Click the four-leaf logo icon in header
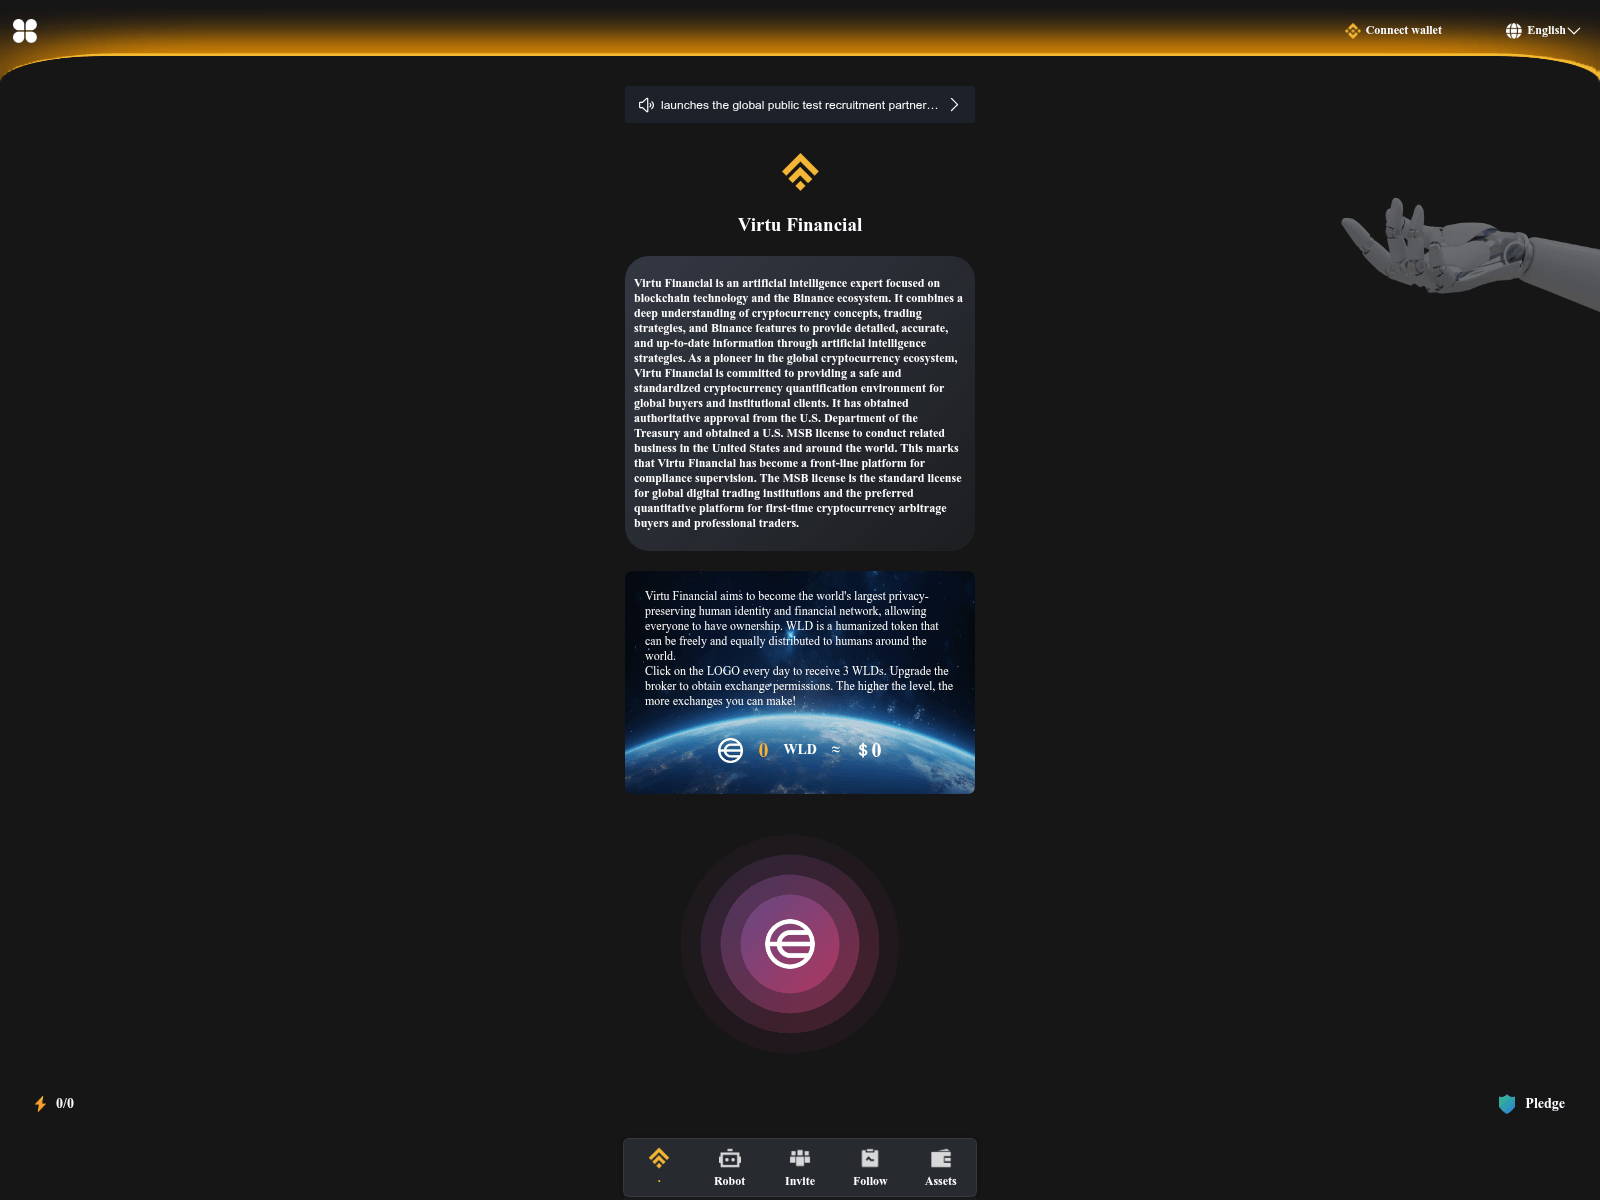This screenshot has width=1600, height=1200. tap(25, 31)
